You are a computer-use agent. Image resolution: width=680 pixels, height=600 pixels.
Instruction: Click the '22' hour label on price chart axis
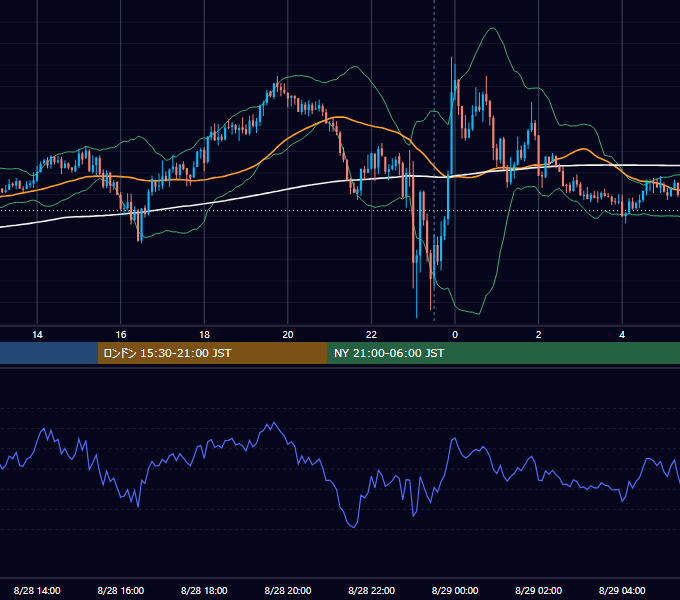click(x=371, y=335)
